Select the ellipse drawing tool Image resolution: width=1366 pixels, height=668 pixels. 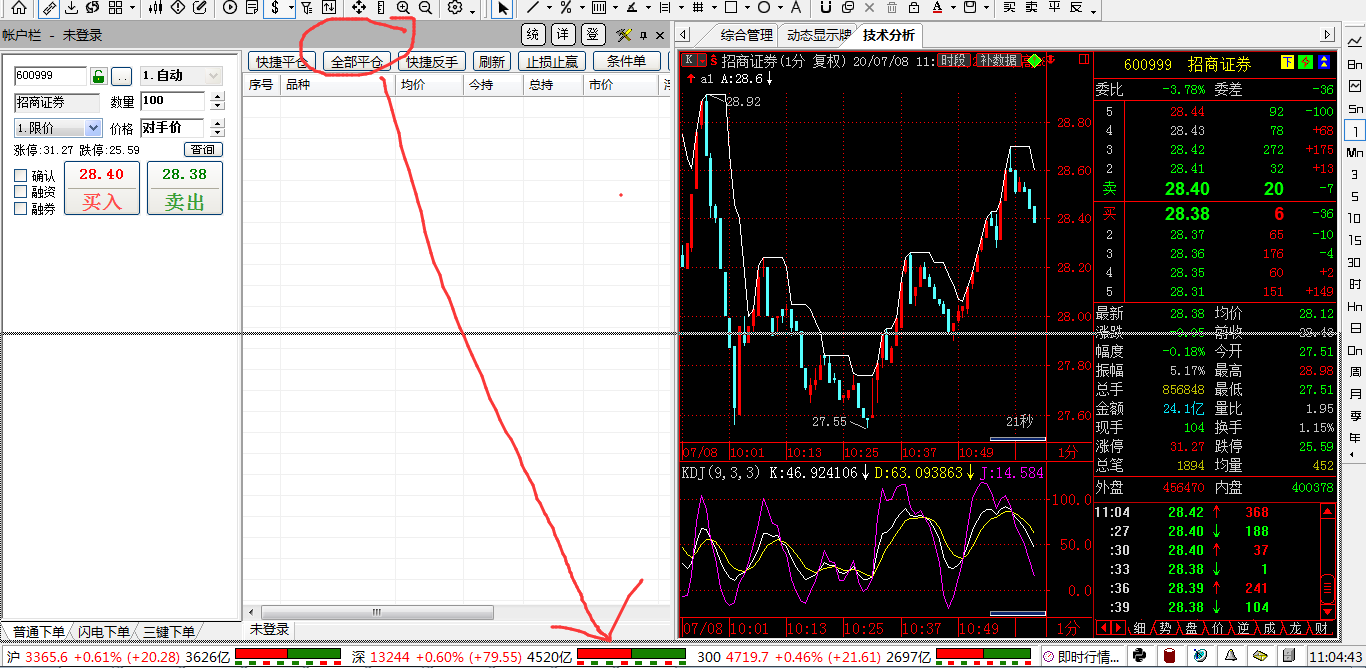click(x=763, y=8)
